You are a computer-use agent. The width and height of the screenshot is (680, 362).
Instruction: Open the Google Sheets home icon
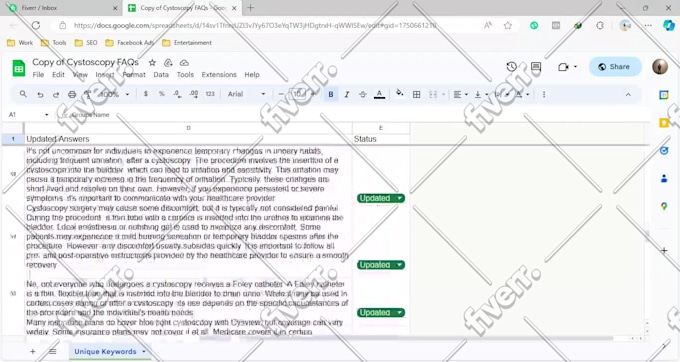tap(19, 68)
